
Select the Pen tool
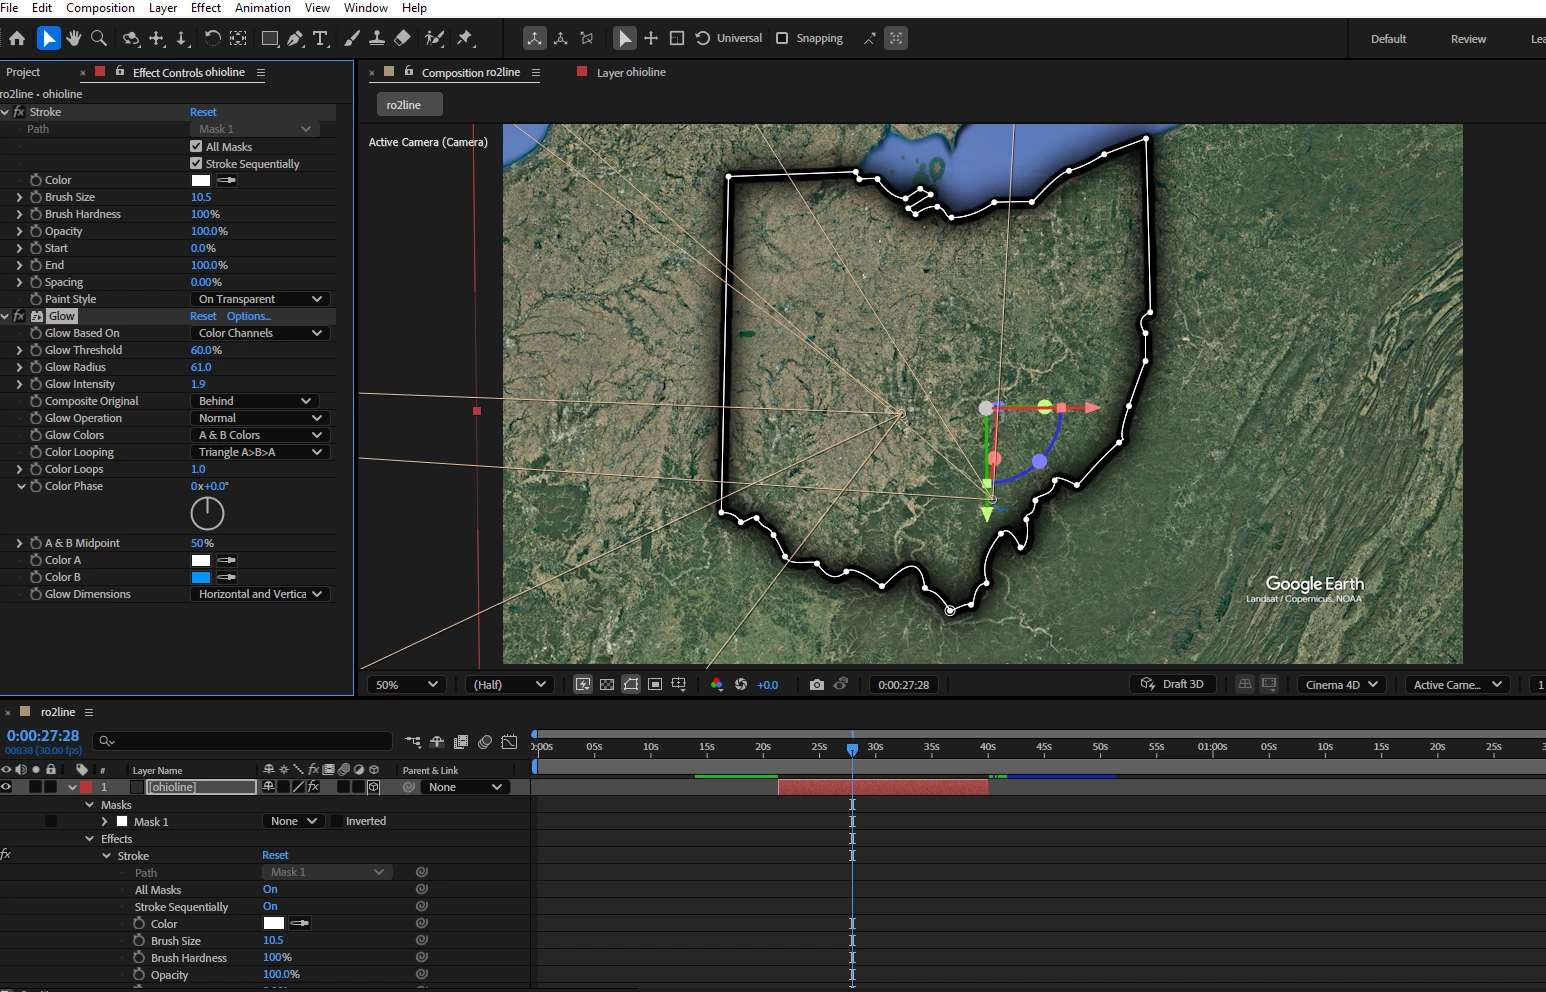tap(295, 38)
